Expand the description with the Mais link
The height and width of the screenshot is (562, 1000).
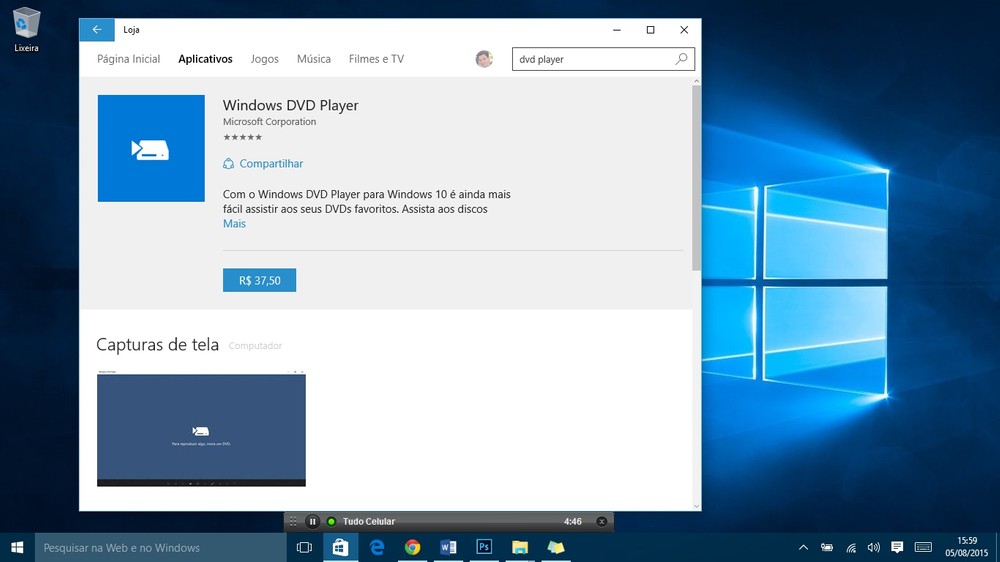[x=234, y=223]
